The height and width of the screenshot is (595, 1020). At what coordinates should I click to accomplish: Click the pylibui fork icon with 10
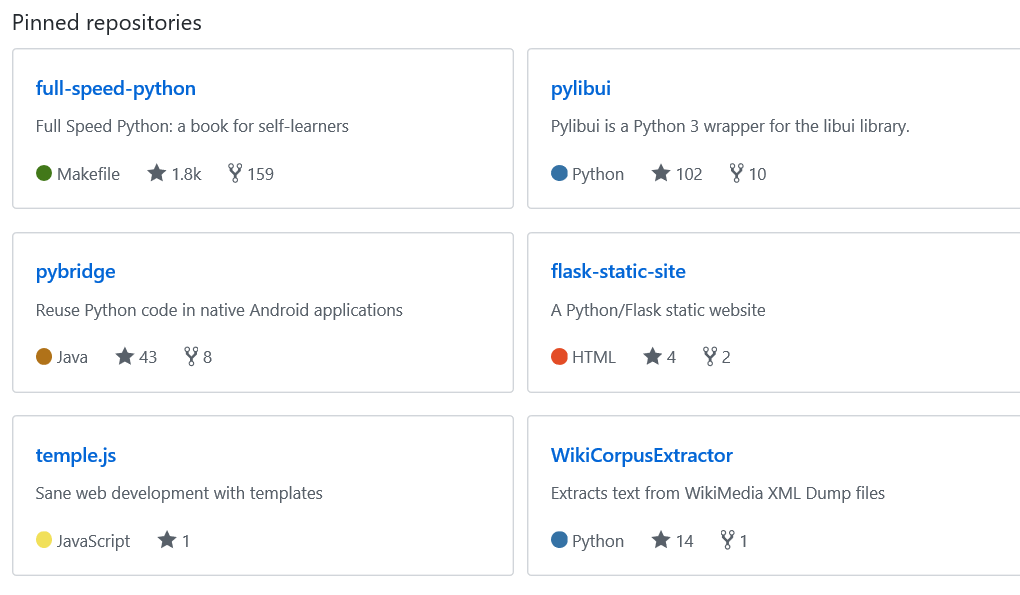736,173
